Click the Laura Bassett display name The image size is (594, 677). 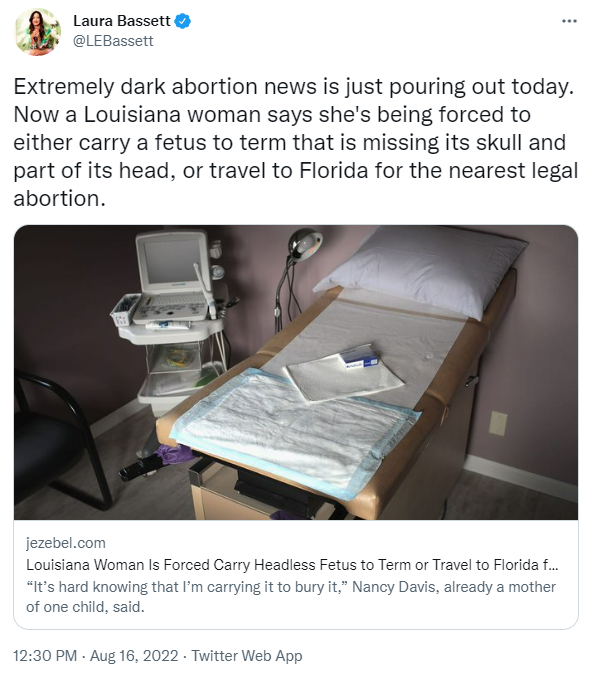(x=122, y=21)
